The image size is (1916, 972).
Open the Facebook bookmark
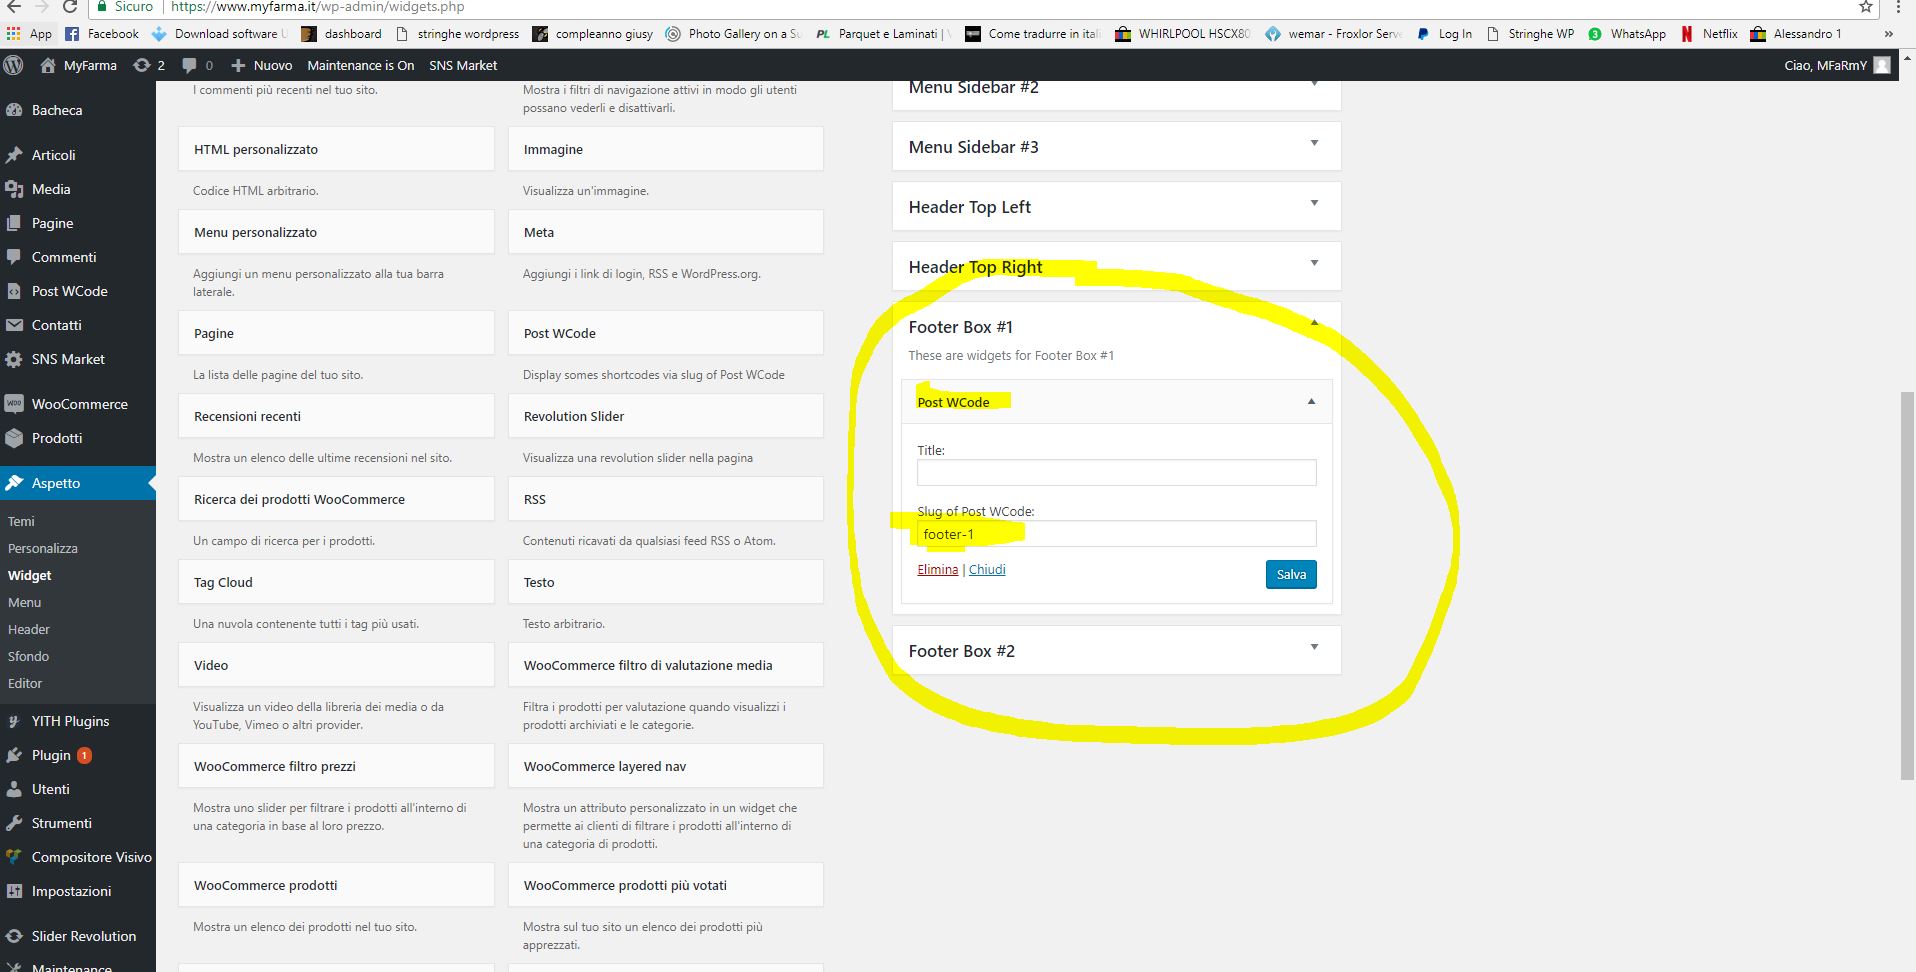click(101, 33)
